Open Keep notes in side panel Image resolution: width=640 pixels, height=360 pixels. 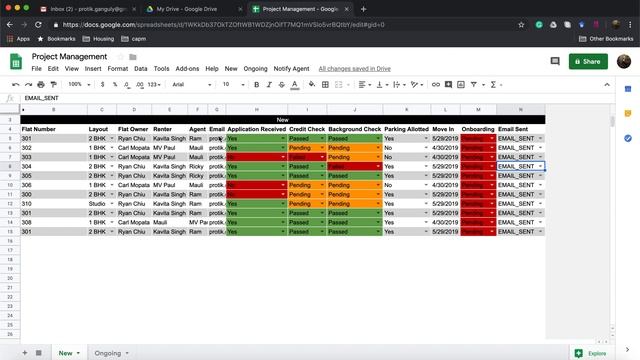coord(628,113)
